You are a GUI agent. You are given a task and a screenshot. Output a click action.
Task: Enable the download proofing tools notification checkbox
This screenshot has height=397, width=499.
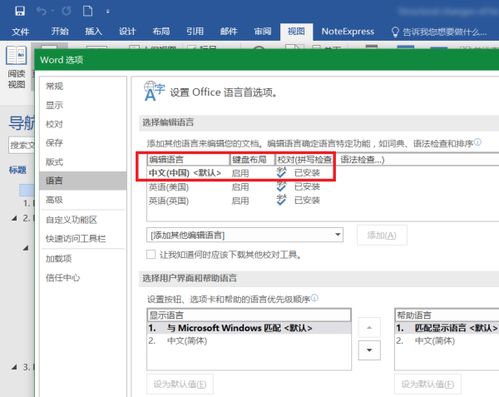[x=151, y=255]
